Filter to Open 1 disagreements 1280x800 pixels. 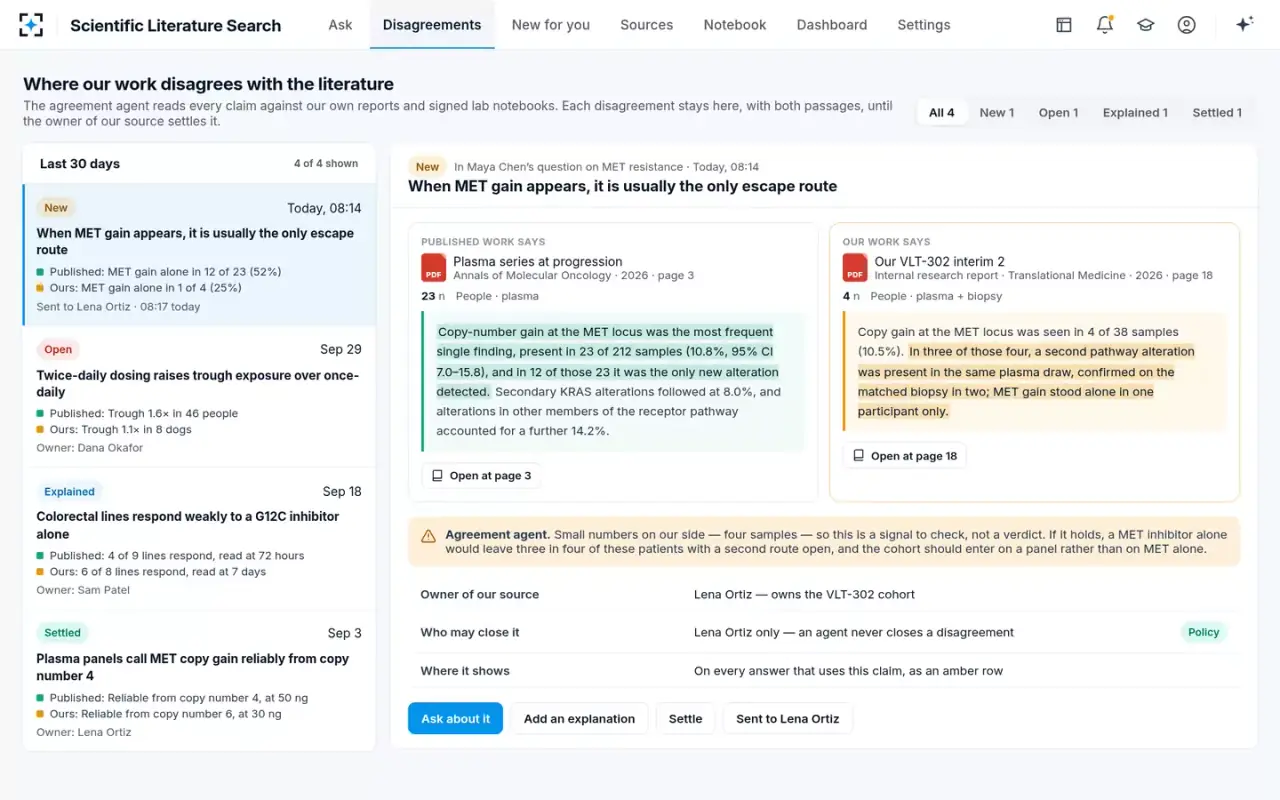pyautogui.click(x=1059, y=113)
